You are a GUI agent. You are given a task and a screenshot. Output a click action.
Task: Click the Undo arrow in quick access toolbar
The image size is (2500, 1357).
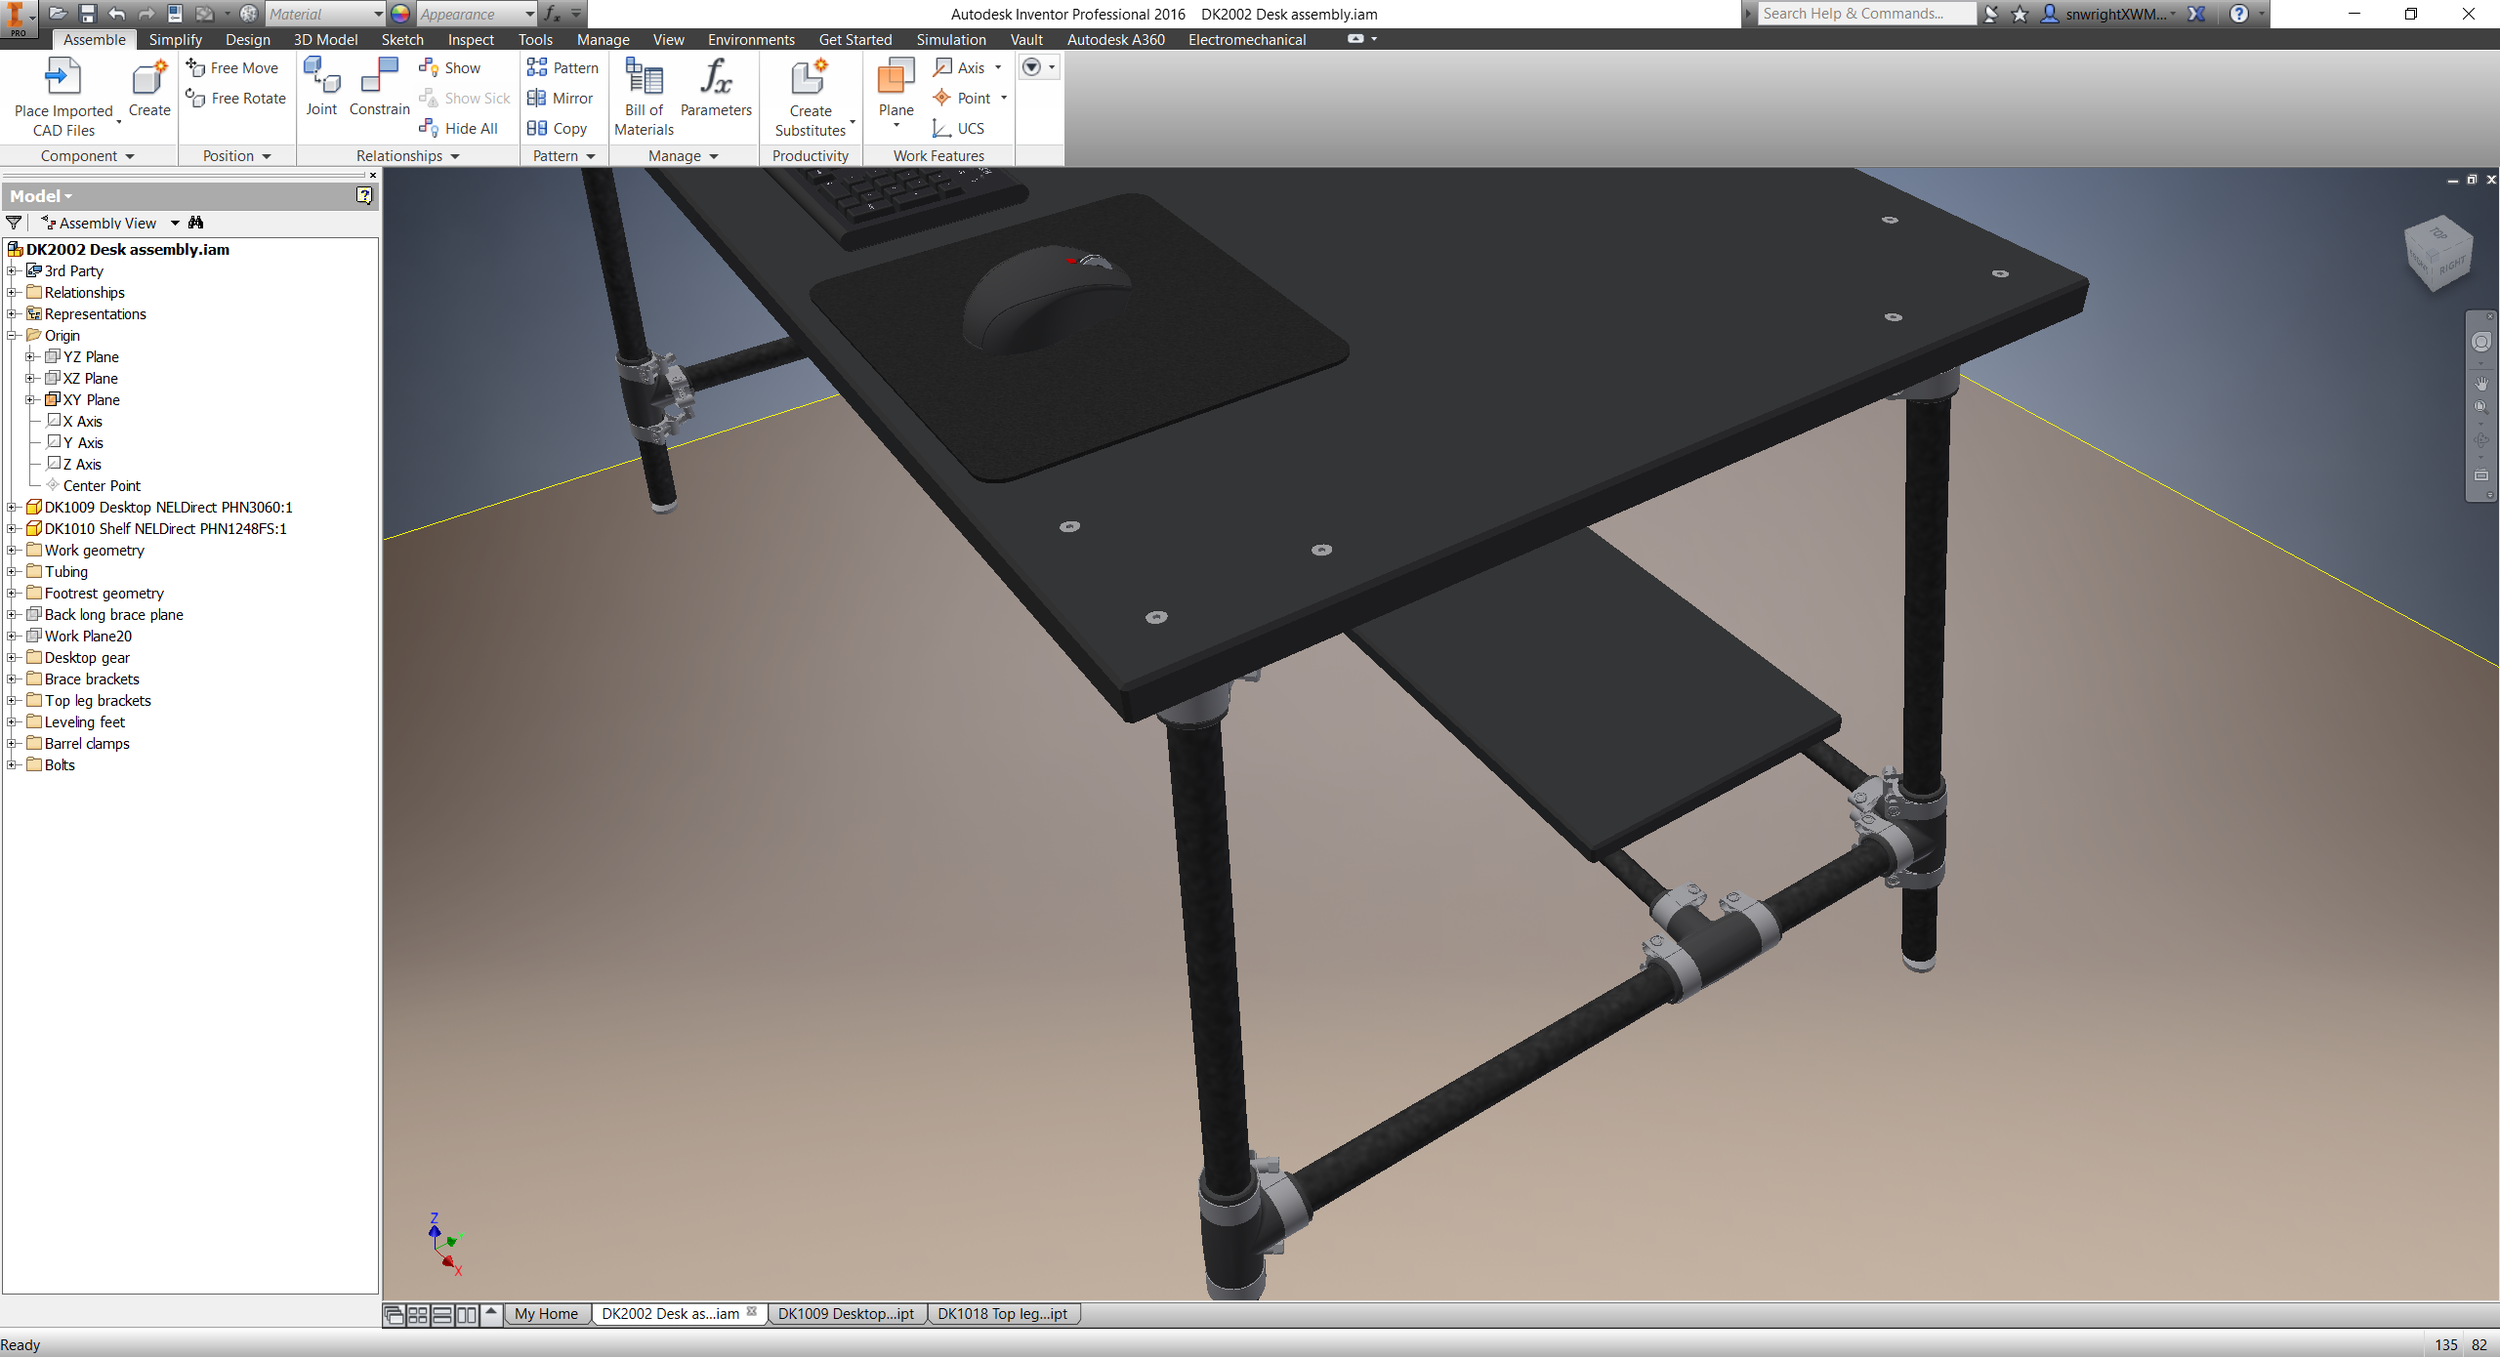pyautogui.click(x=116, y=13)
